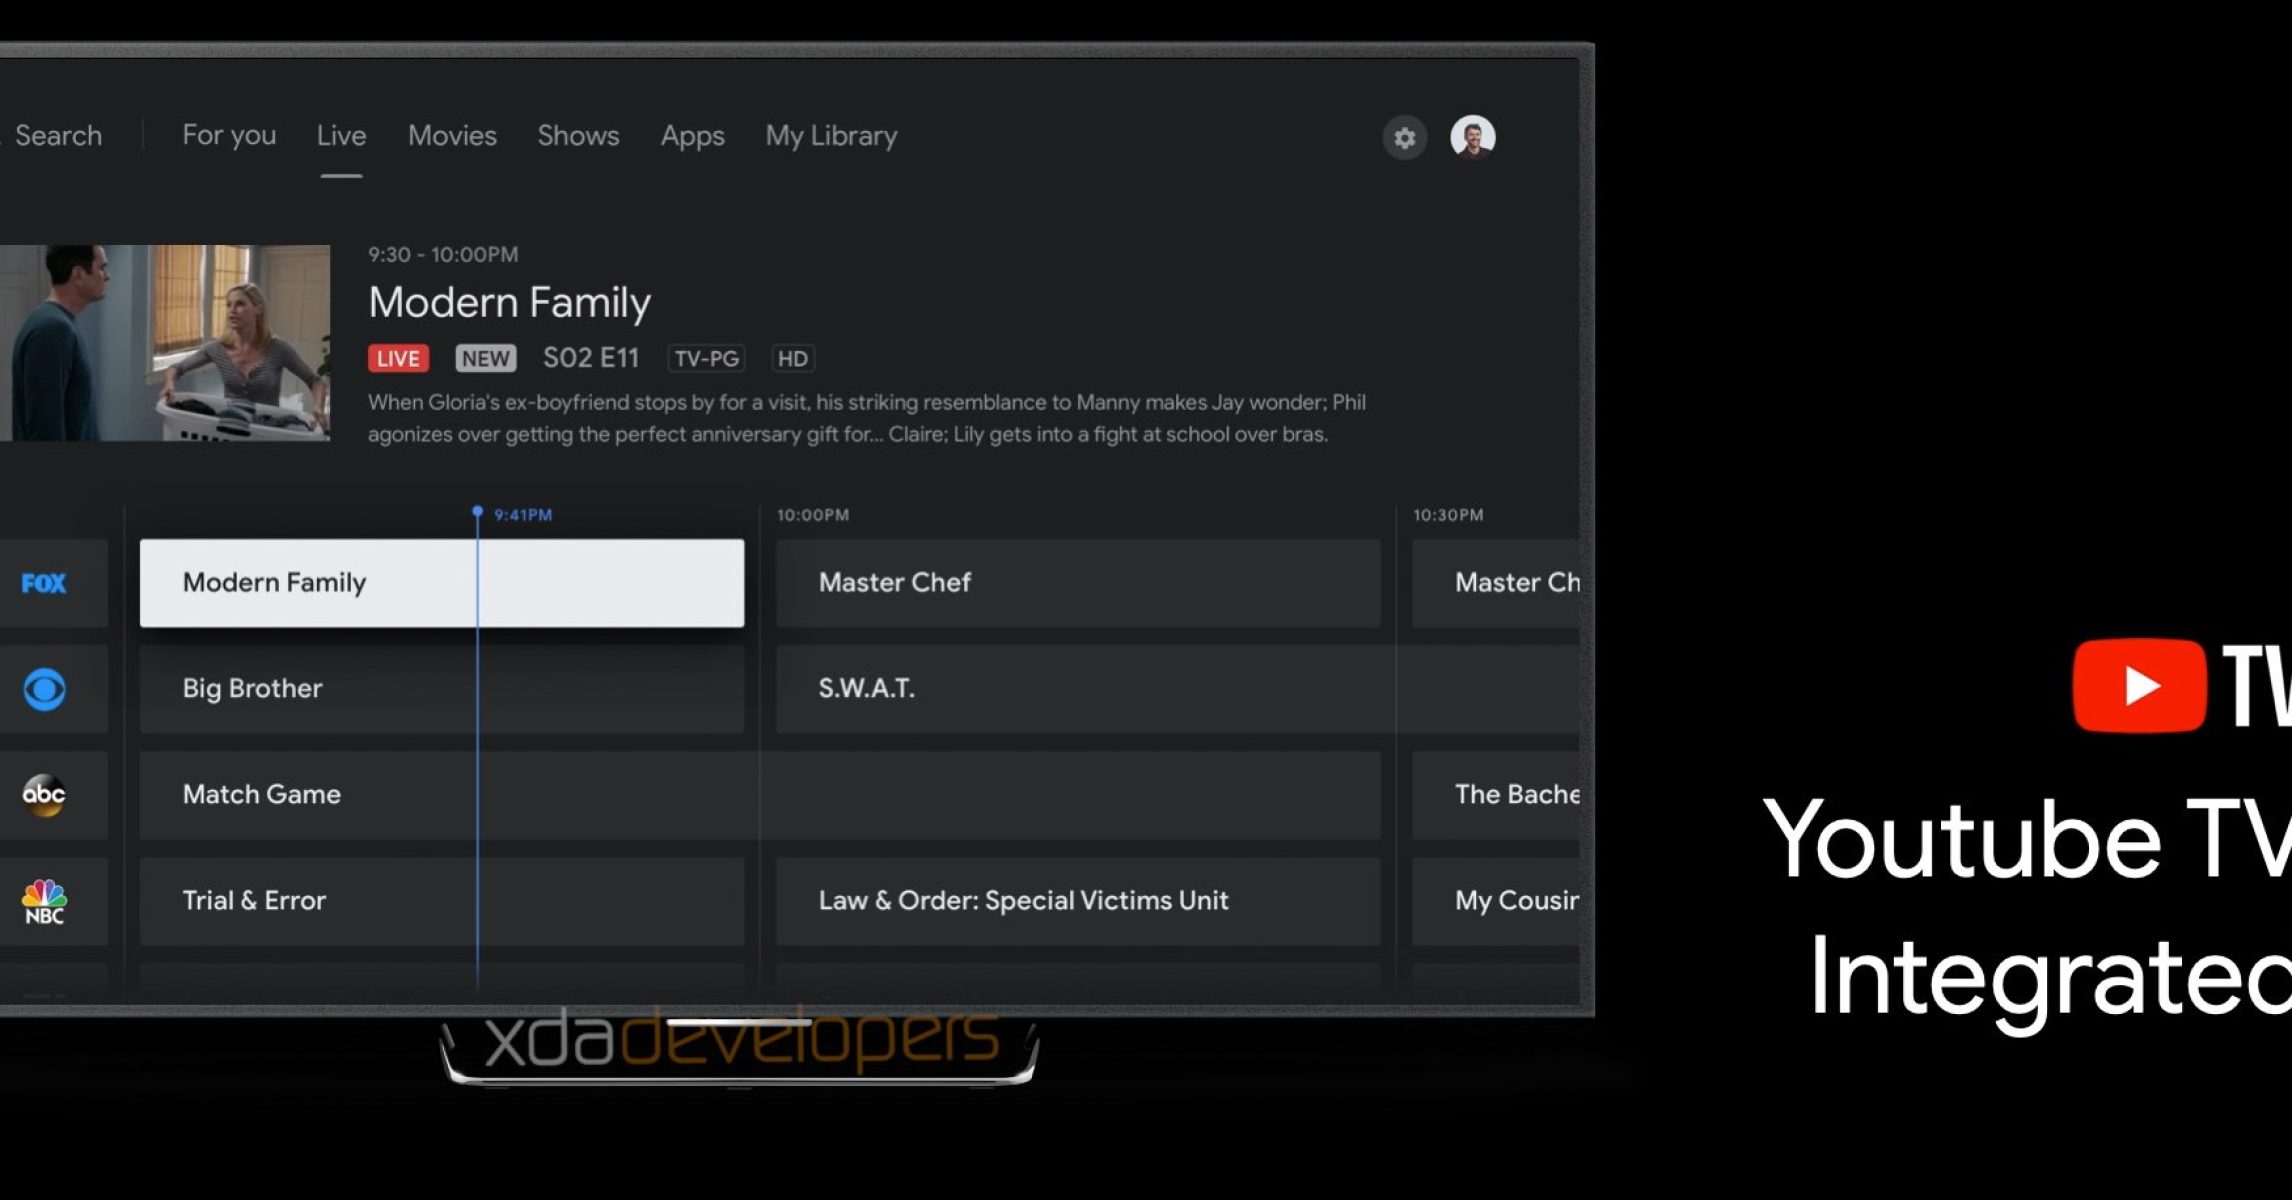This screenshot has width=2292, height=1200.
Task: Open the Shows tab
Action: coord(578,135)
